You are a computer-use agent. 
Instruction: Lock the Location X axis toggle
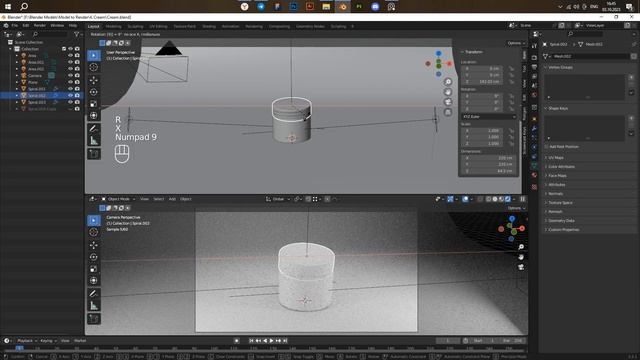point(511,69)
